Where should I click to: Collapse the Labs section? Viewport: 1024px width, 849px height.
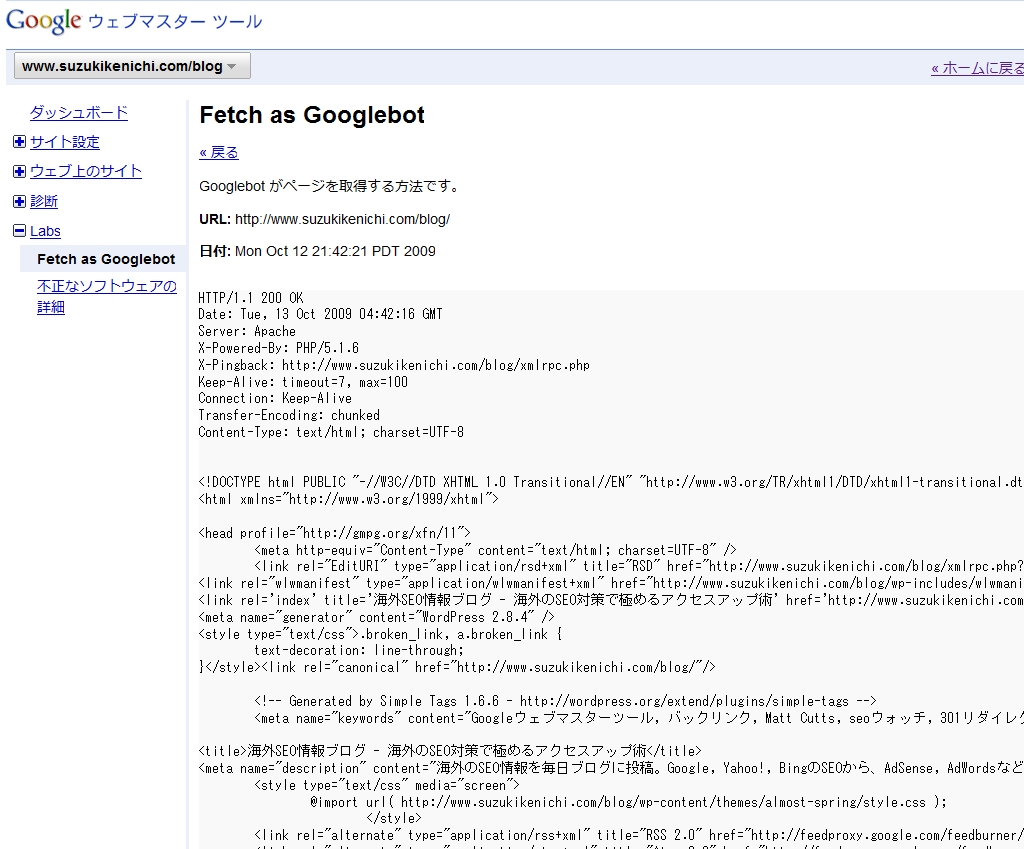(20, 231)
